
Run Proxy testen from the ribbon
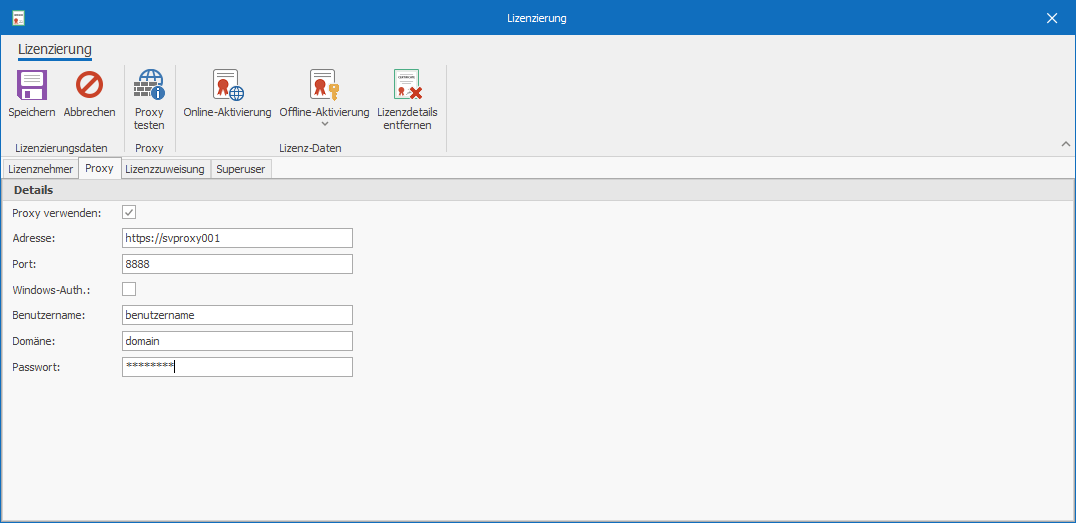click(x=149, y=85)
